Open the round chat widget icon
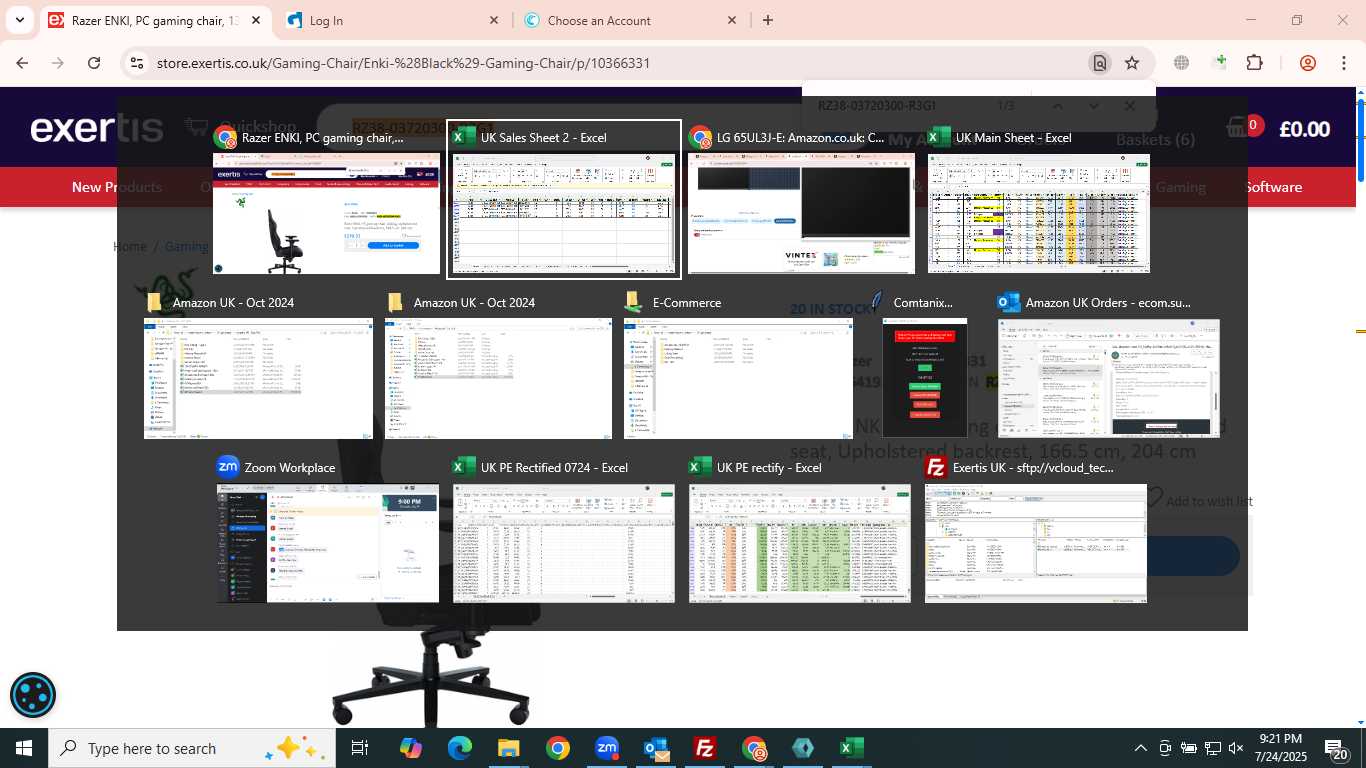 (33, 696)
